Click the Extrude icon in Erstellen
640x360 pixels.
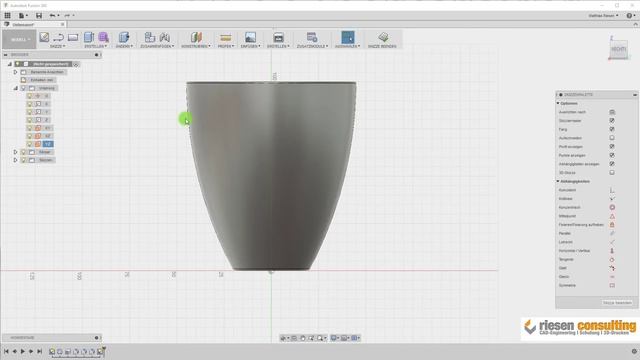(x=89, y=37)
